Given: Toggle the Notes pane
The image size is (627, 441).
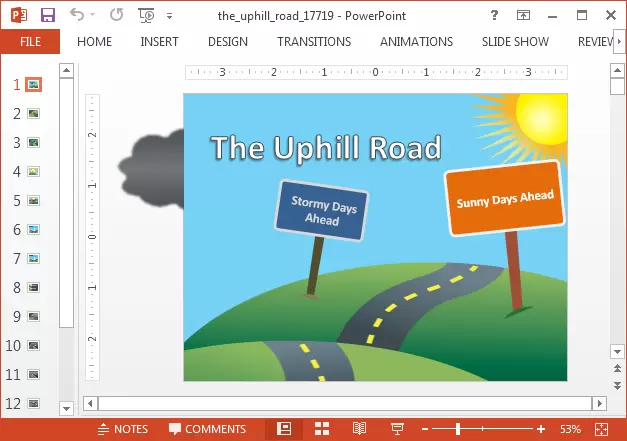Looking at the screenshot, I should tap(122, 429).
